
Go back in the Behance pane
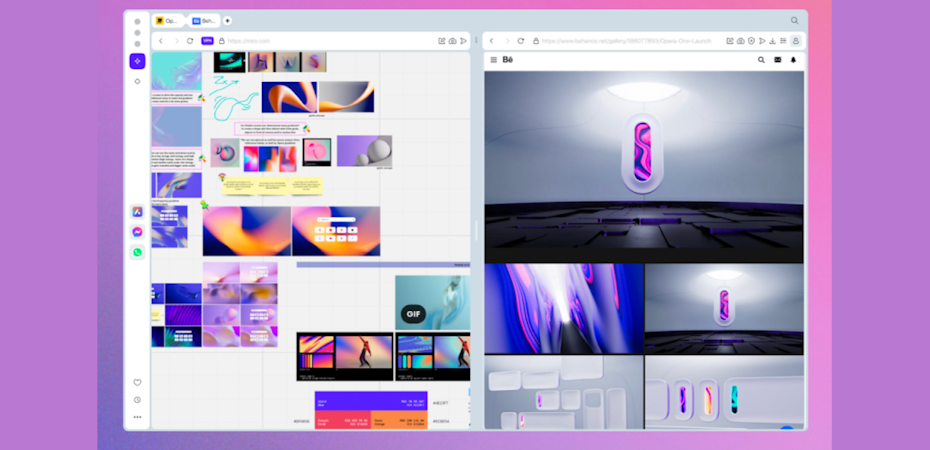tap(491, 41)
